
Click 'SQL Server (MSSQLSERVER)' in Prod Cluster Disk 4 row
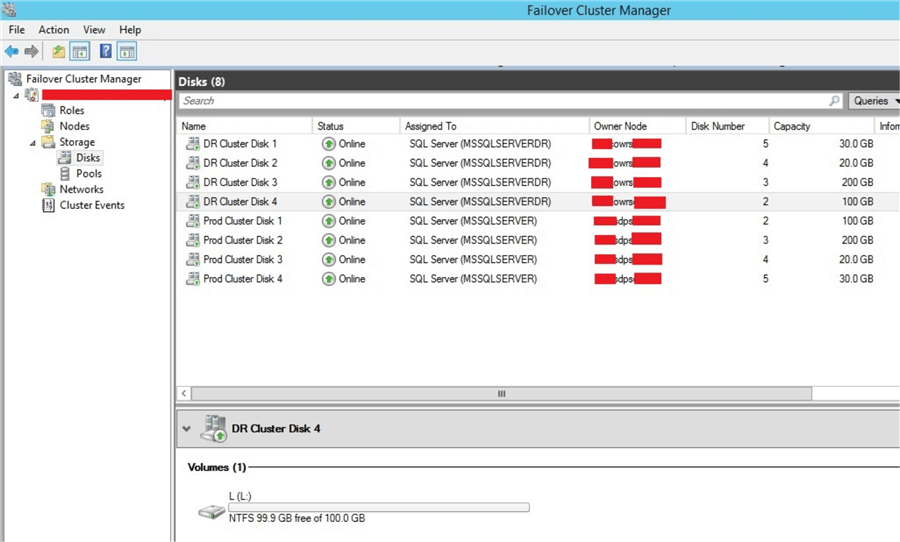tap(473, 278)
